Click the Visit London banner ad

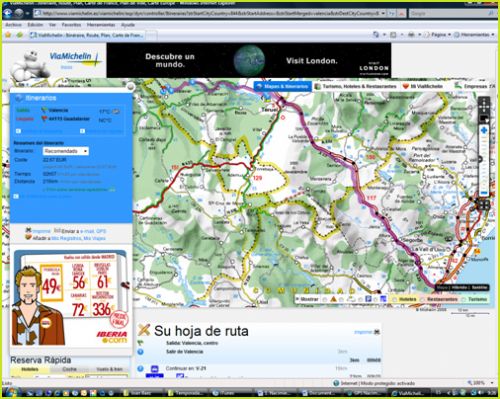[249, 60]
